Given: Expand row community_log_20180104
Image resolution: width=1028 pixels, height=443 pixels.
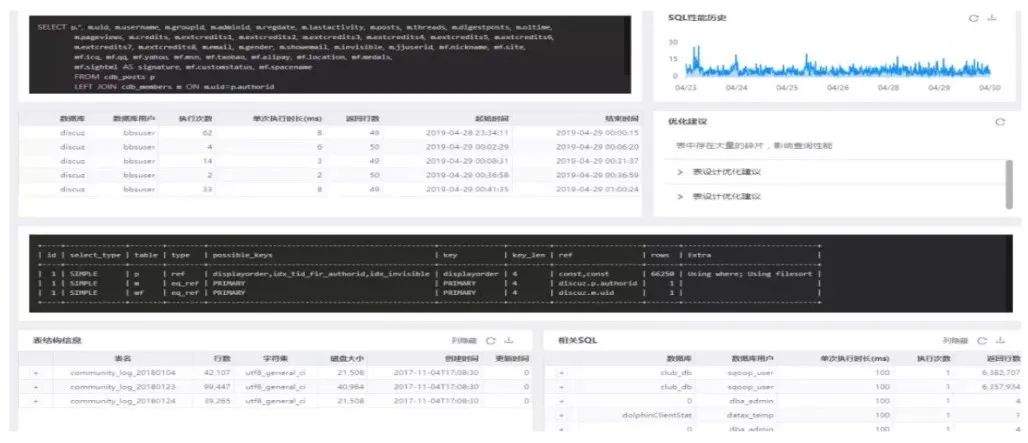Looking at the screenshot, I should point(36,373).
